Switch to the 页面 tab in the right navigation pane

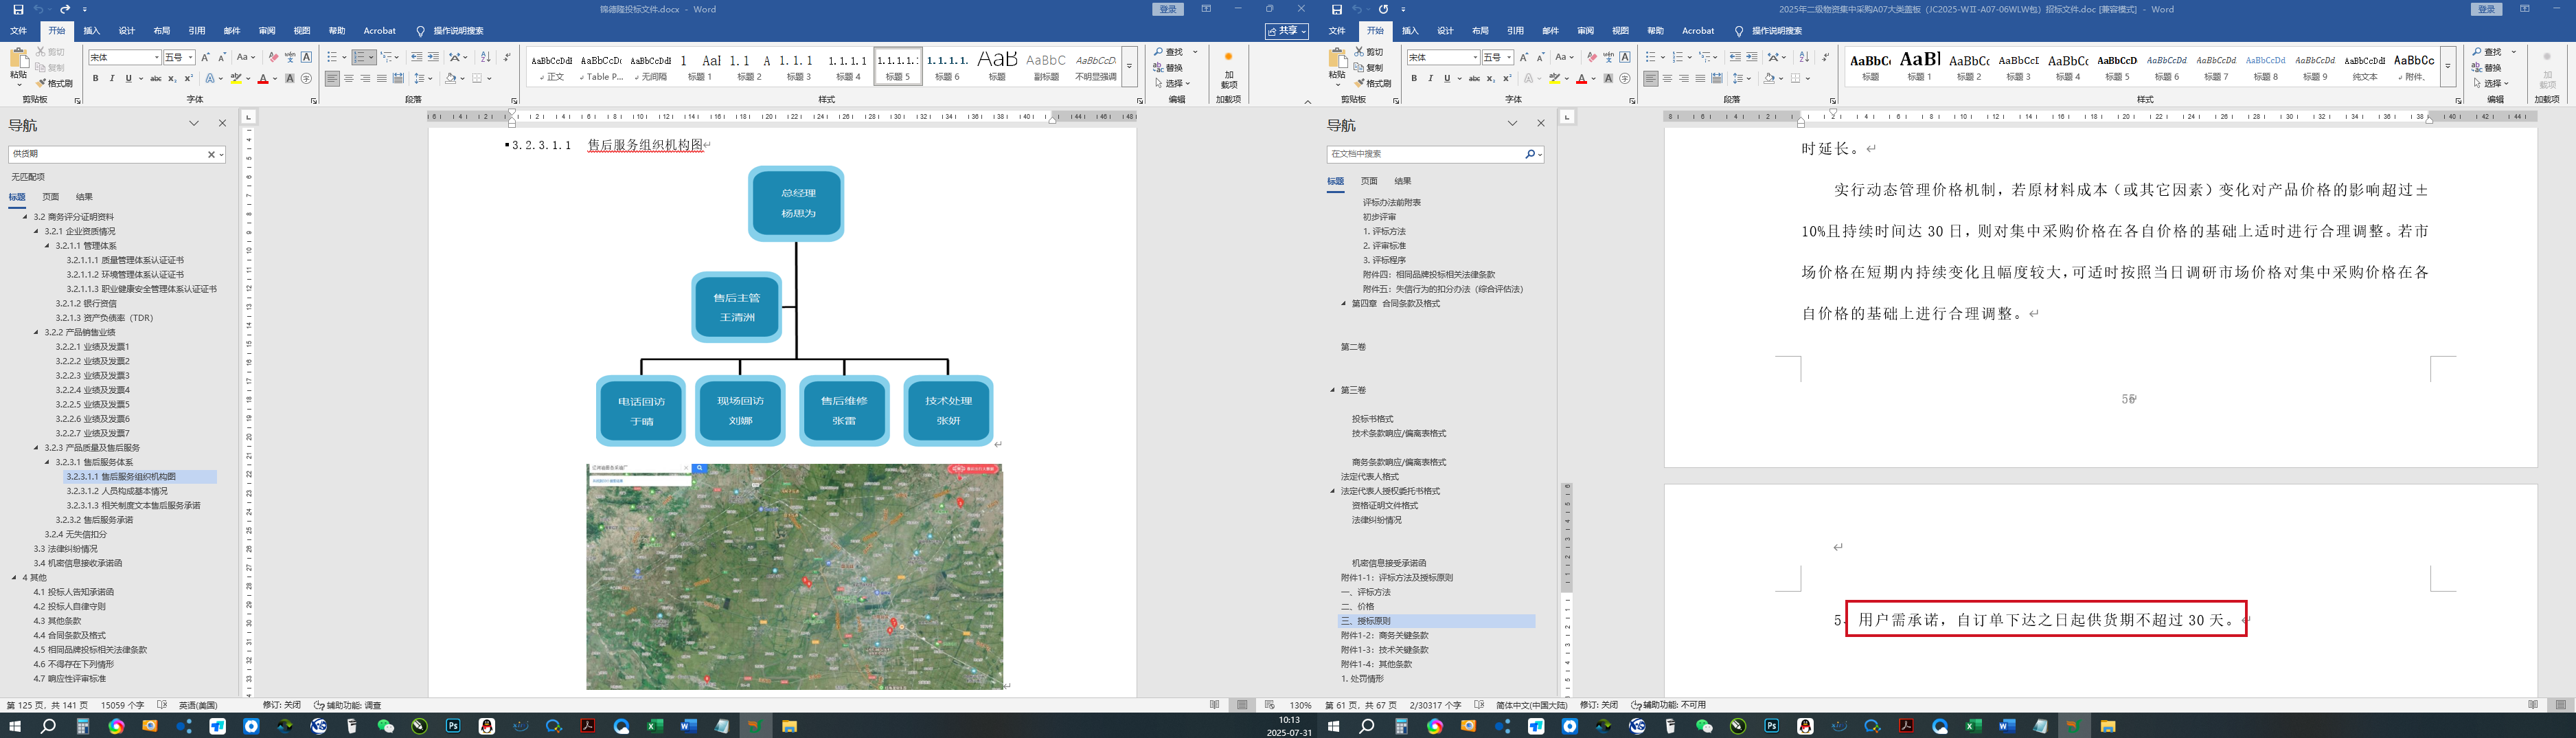[x=1369, y=181]
